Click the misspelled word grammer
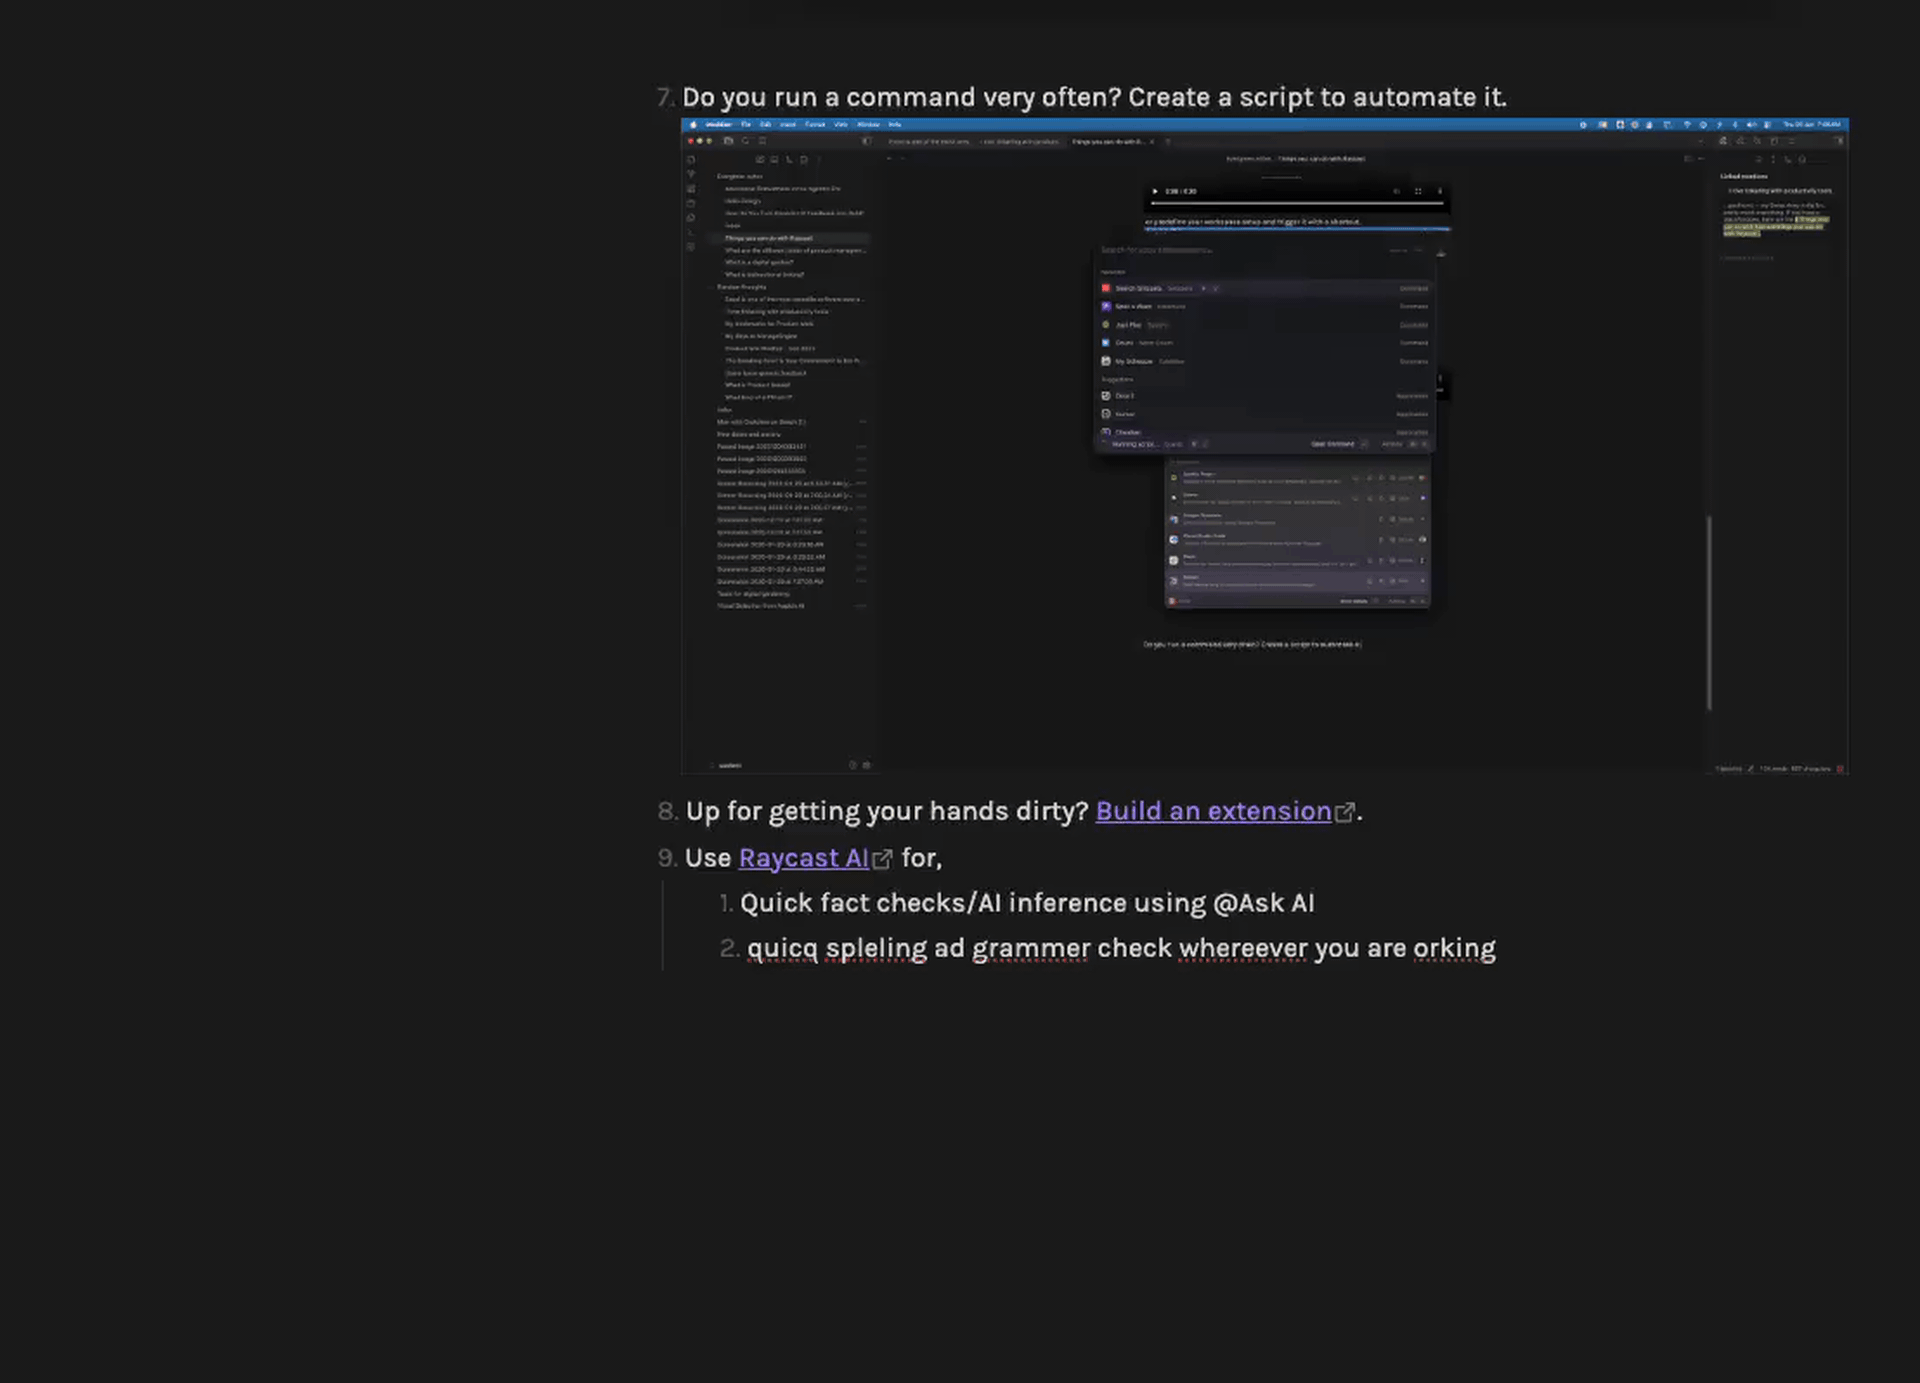The image size is (1920, 1383). (x=1030, y=948)
